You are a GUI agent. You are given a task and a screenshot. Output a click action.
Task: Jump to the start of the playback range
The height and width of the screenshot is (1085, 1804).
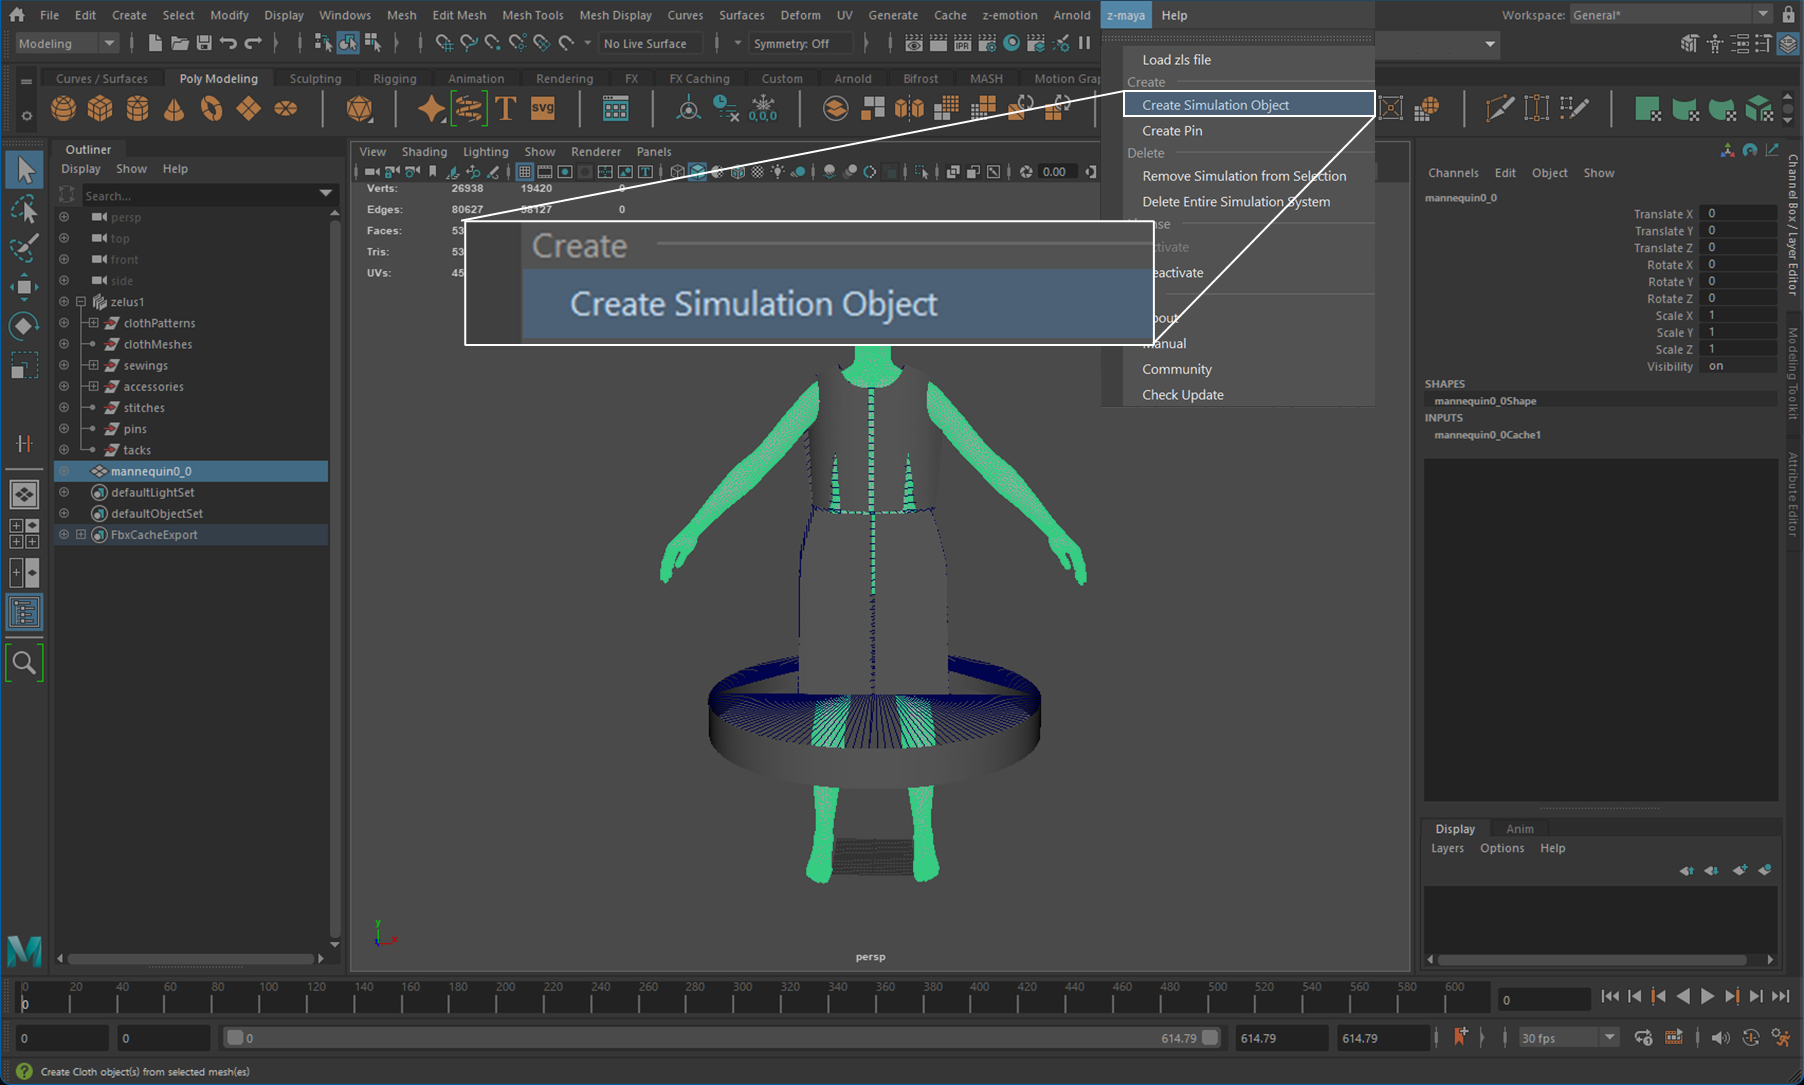1609,996
